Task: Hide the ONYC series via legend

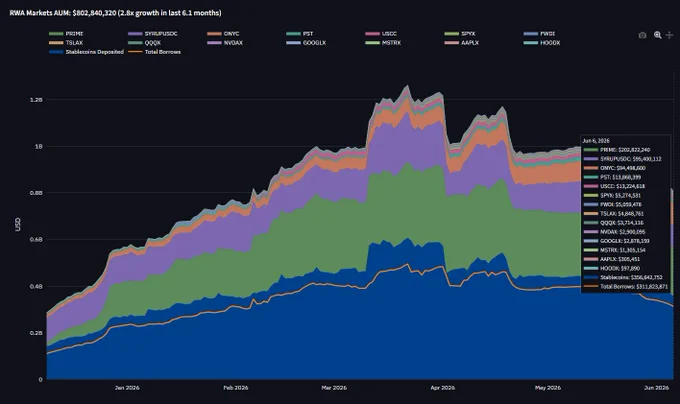Action: pyautogui.click(x=223, y=34)
